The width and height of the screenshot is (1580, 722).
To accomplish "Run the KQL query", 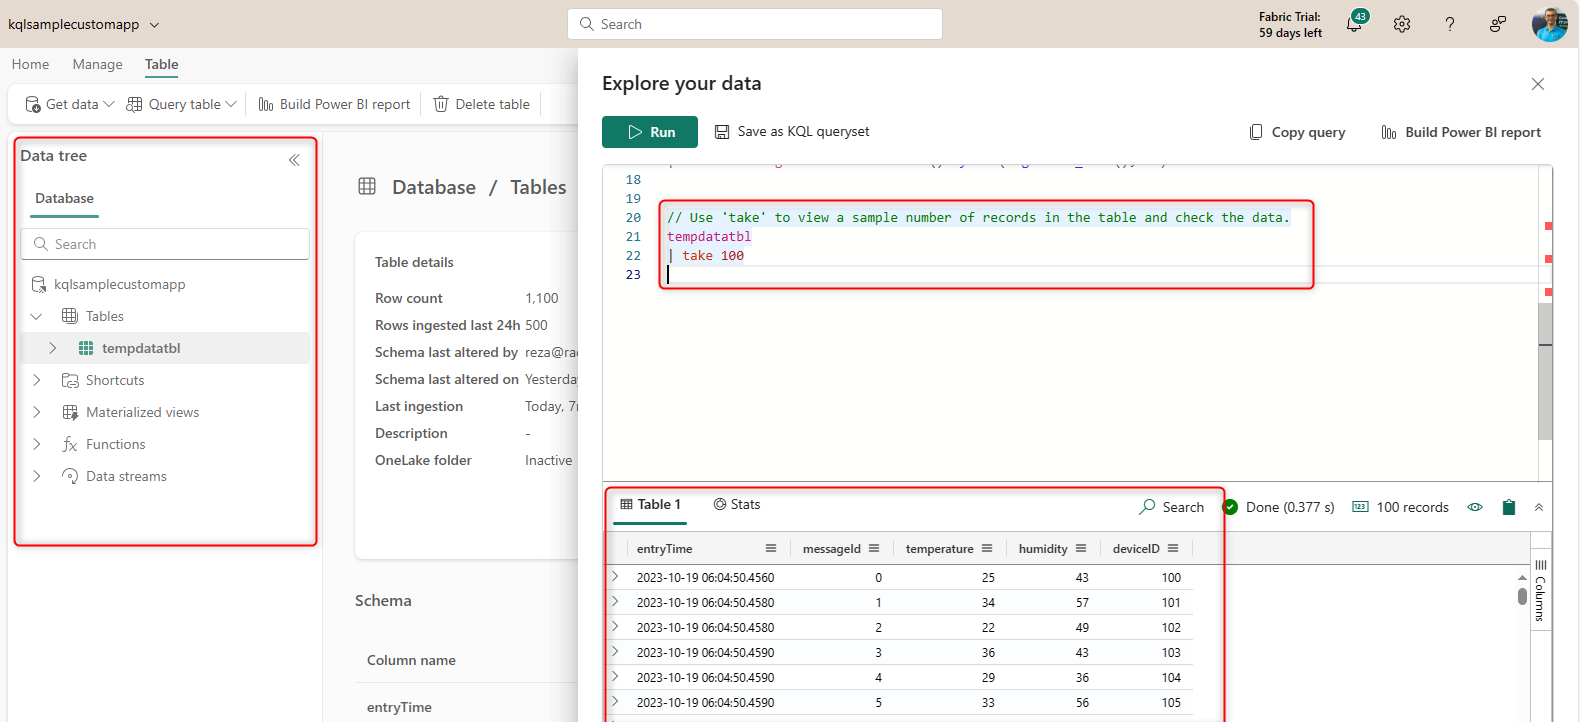I will [x=650, y=132].
